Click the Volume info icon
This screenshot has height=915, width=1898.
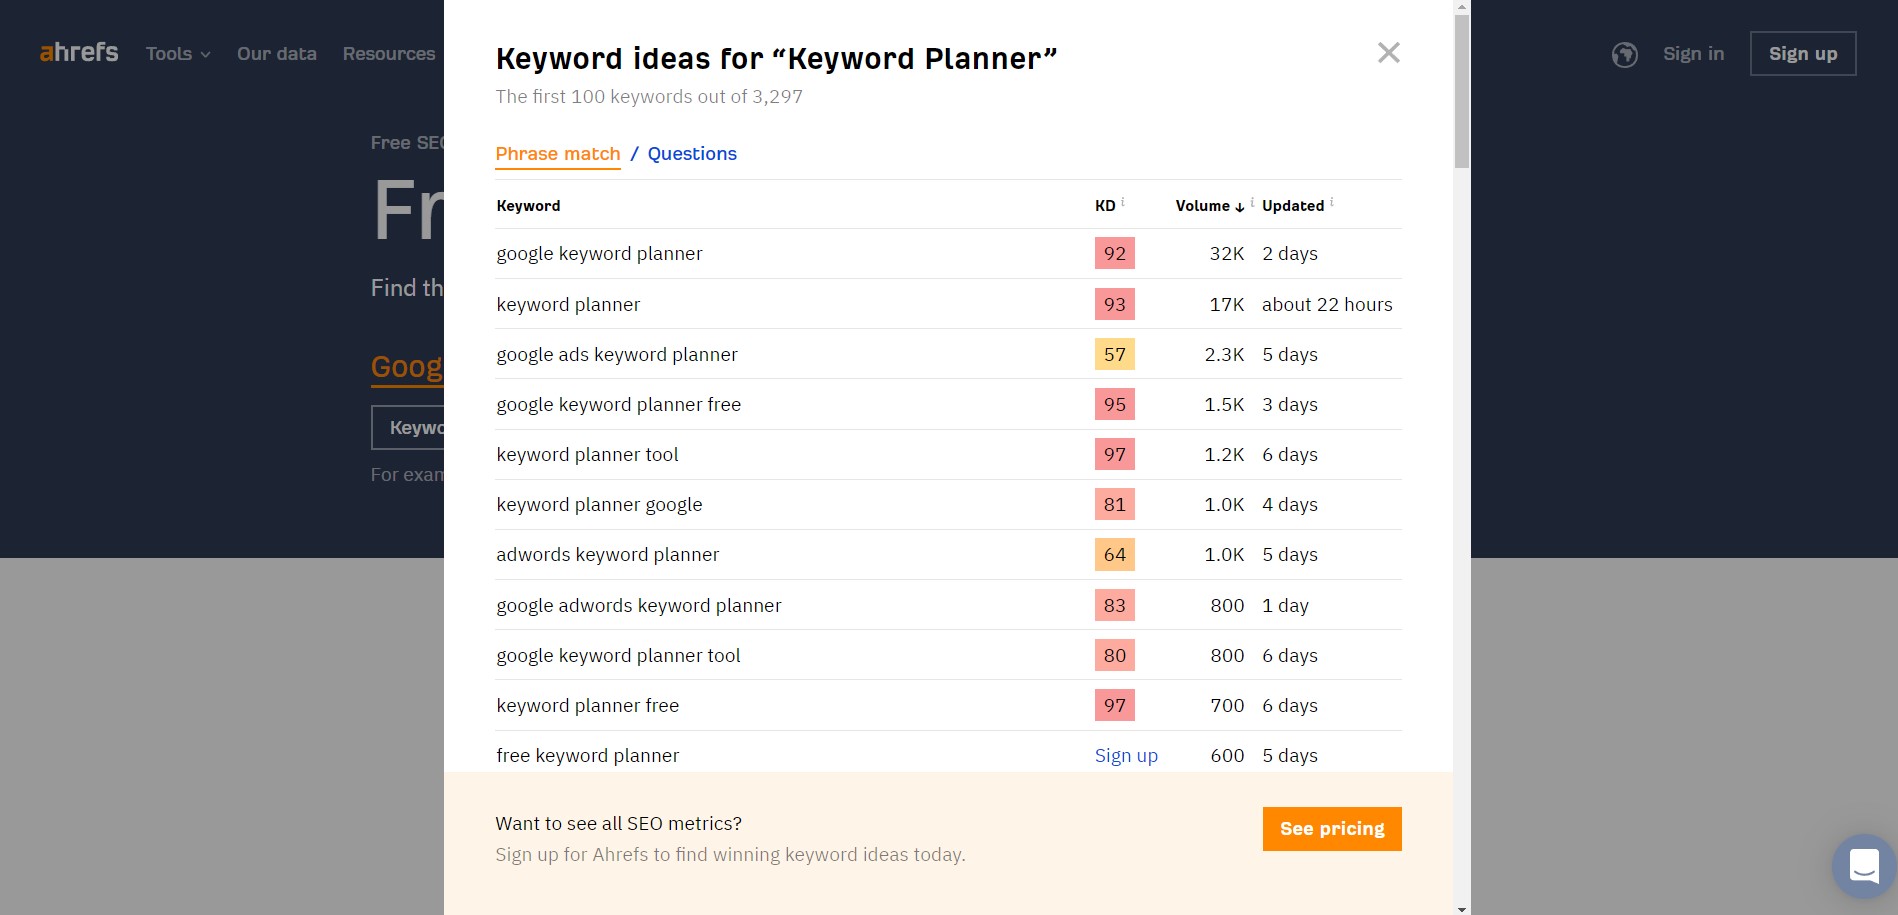pos(1252,202)
